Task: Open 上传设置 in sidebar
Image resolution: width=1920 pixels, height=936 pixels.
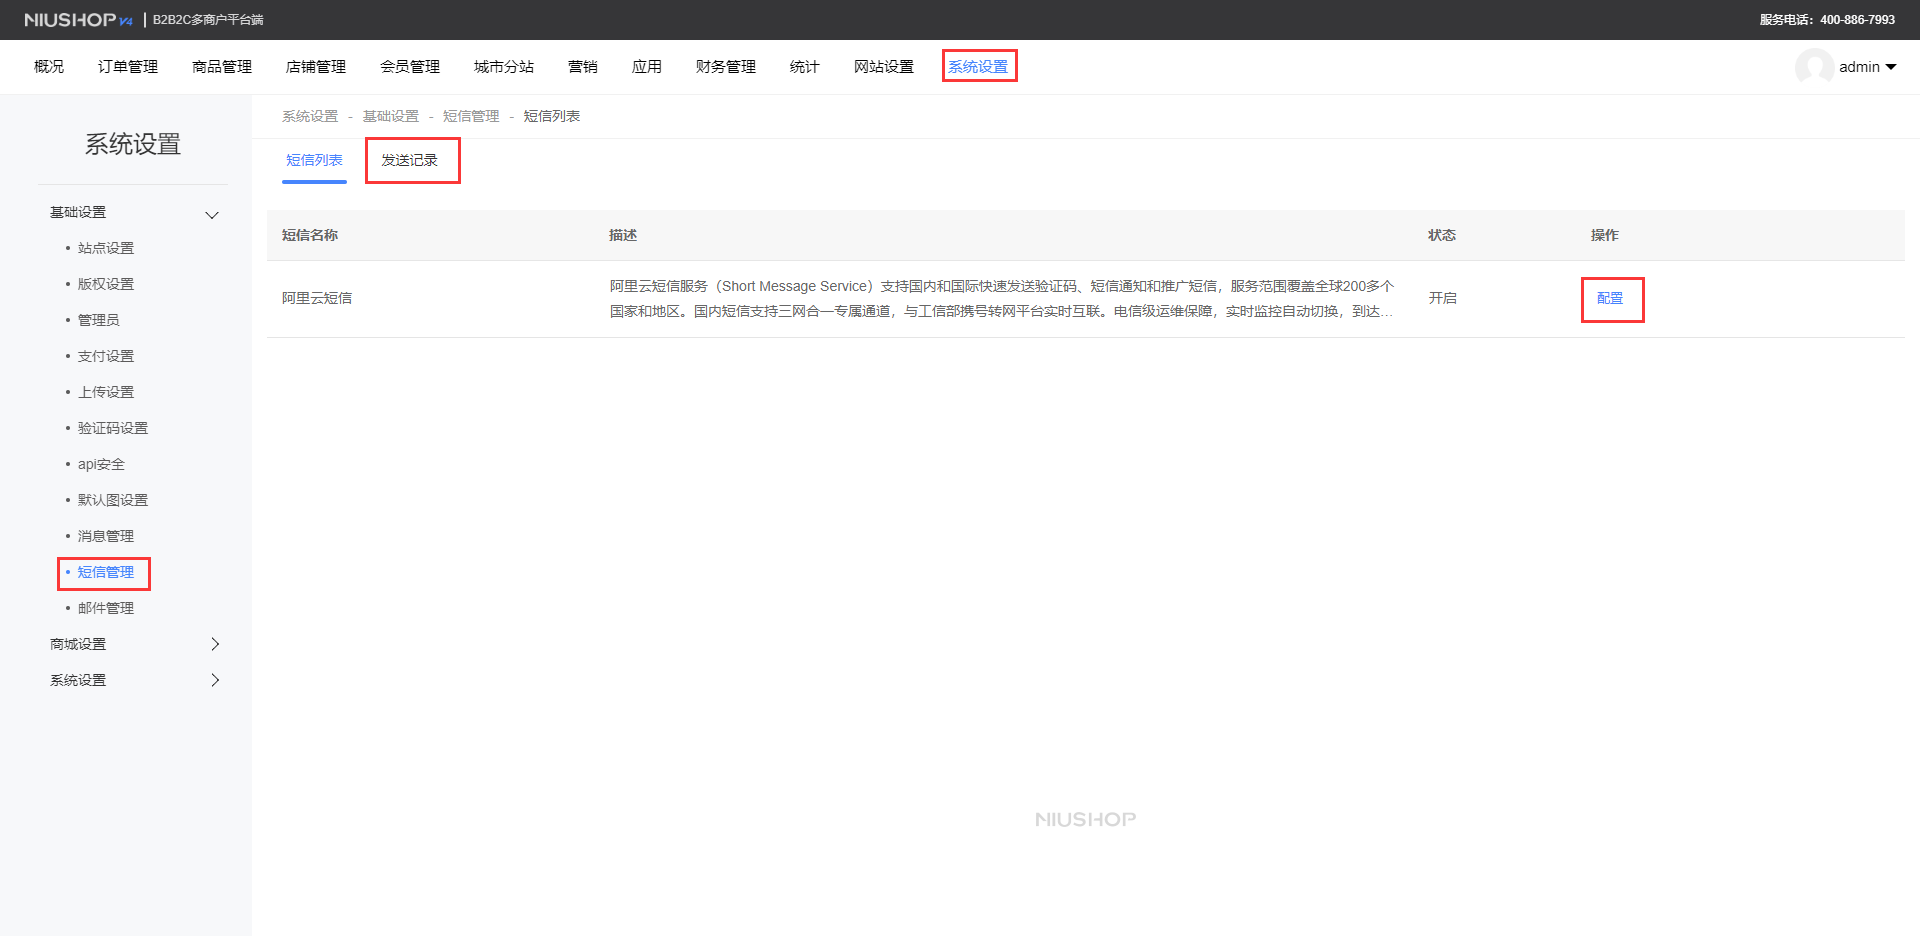Action: (106, 392)
